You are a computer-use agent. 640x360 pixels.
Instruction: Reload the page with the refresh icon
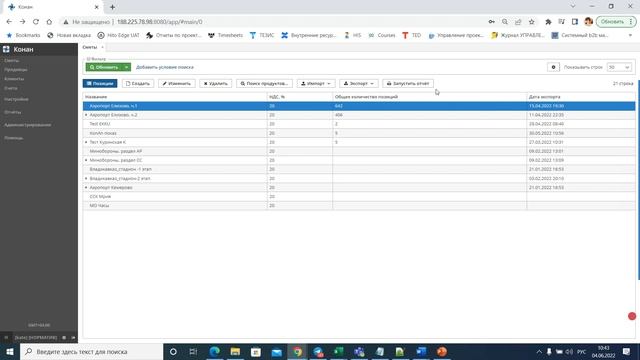click(36, 22)
